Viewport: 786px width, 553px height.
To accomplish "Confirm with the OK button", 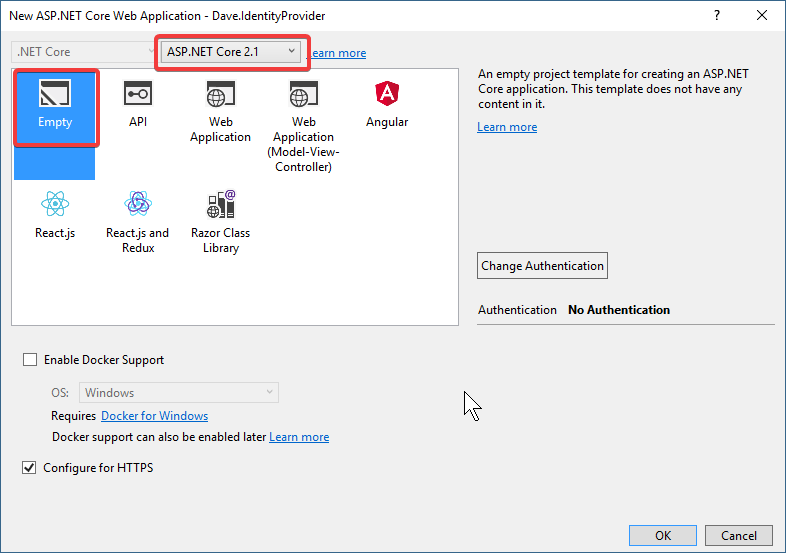I will 663,535.
